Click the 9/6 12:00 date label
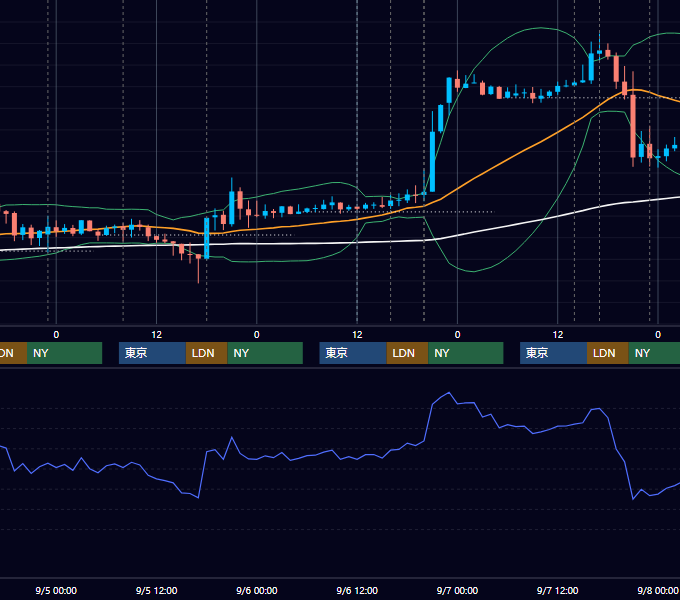This screenshot has height=600, width=680. 357,590
